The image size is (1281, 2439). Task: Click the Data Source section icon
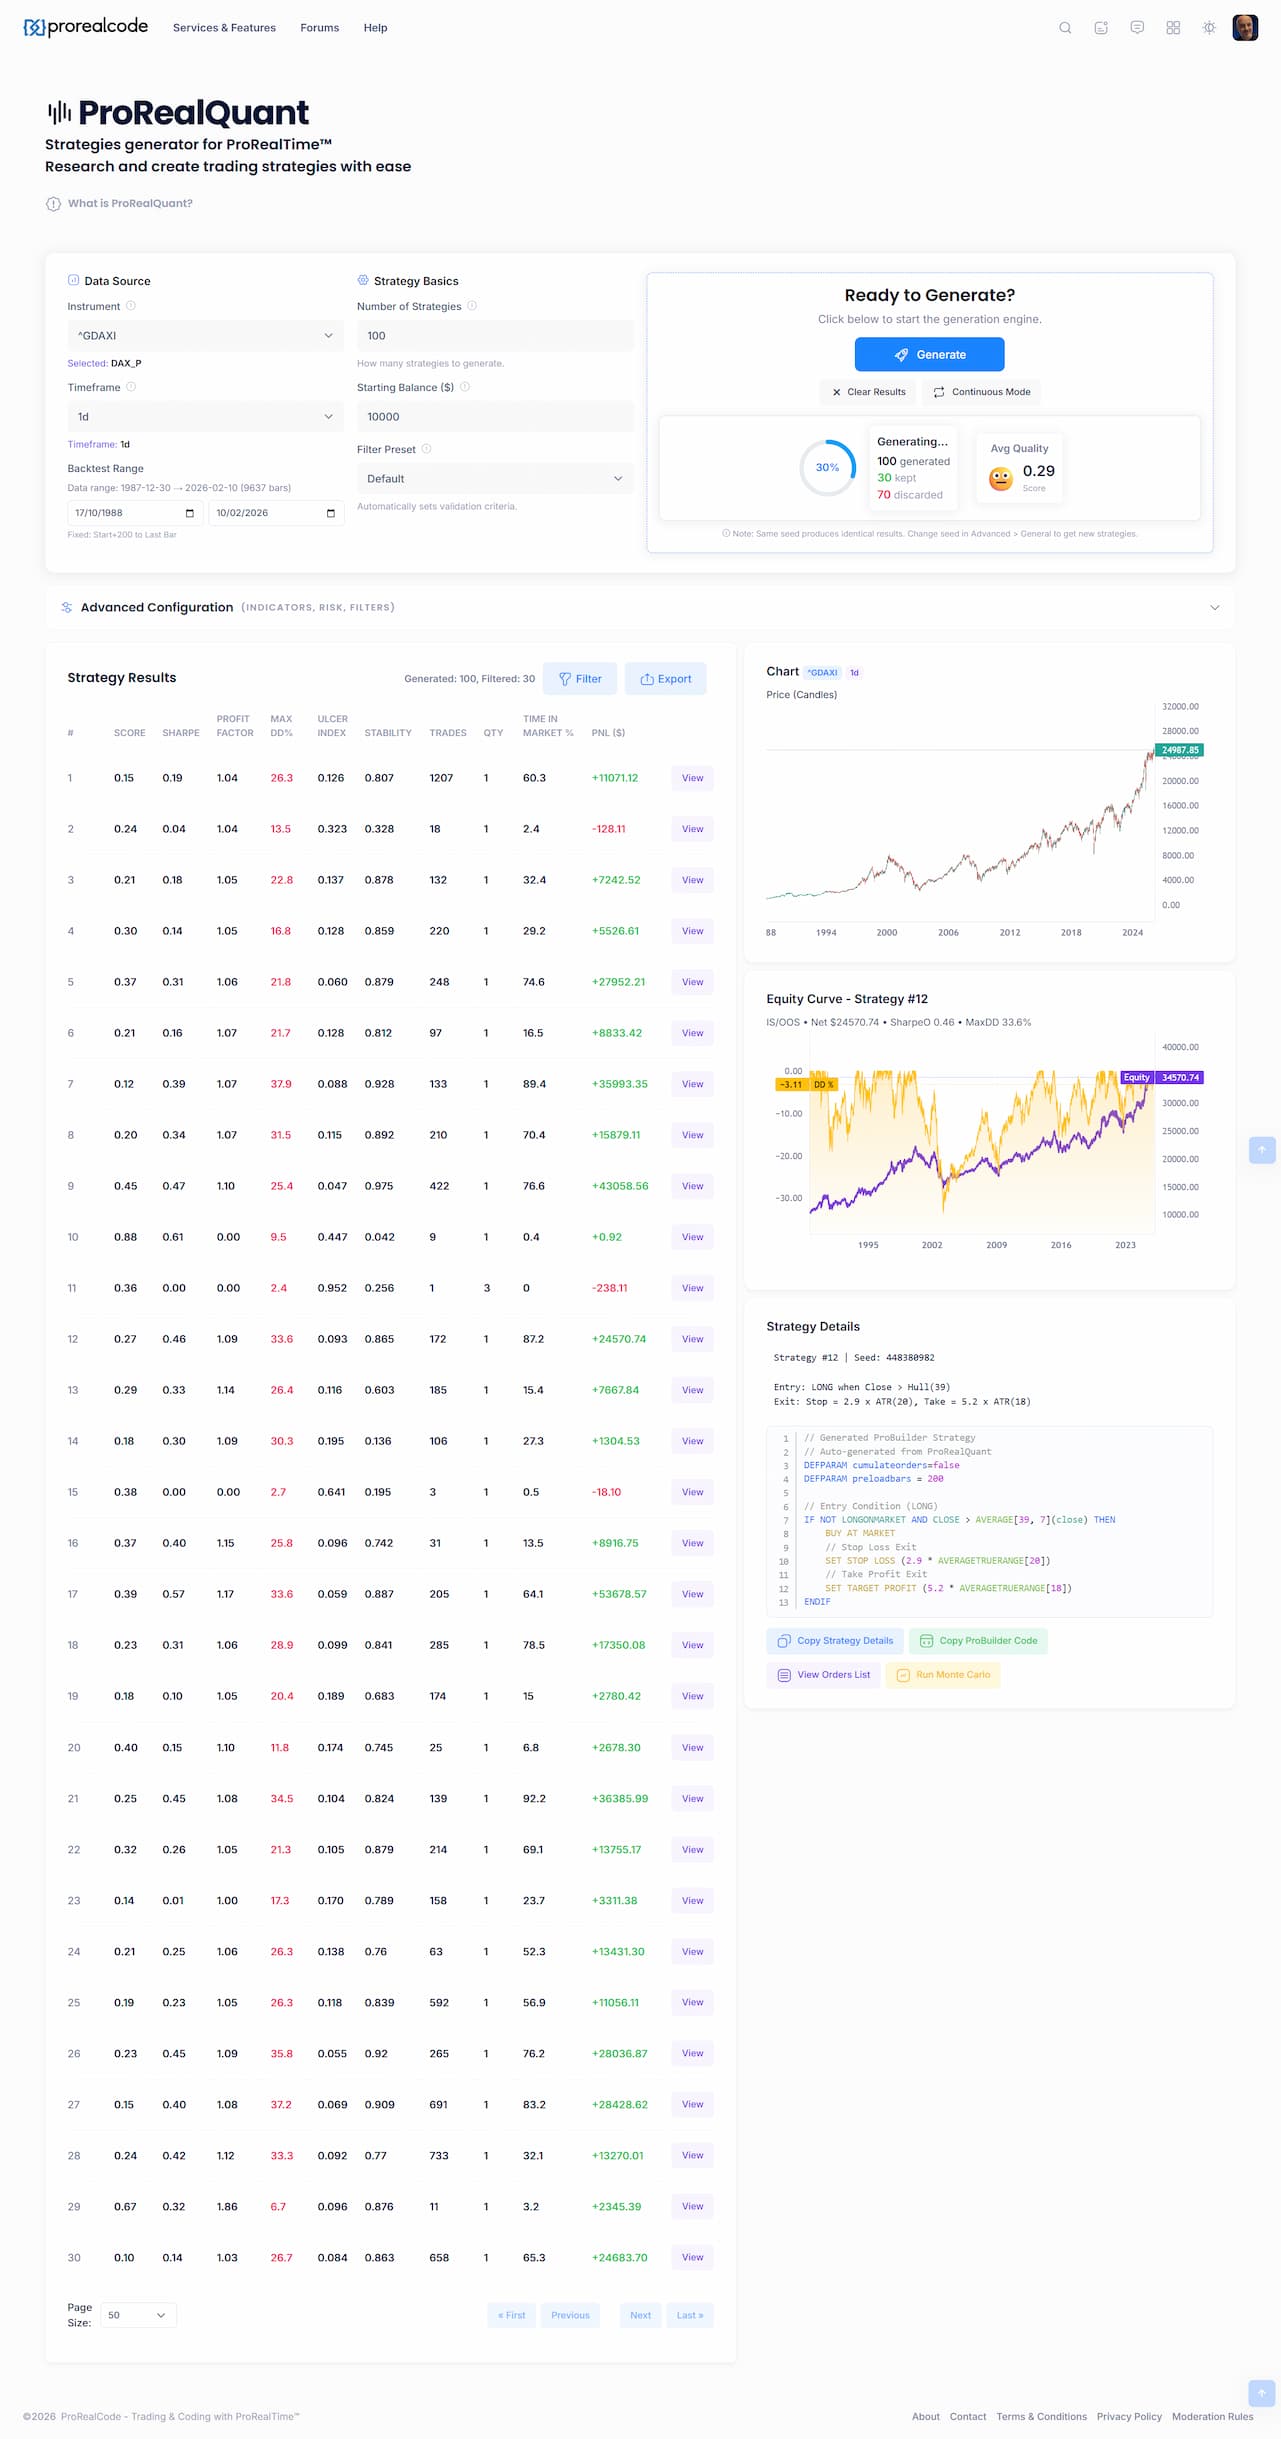(73, 280)
